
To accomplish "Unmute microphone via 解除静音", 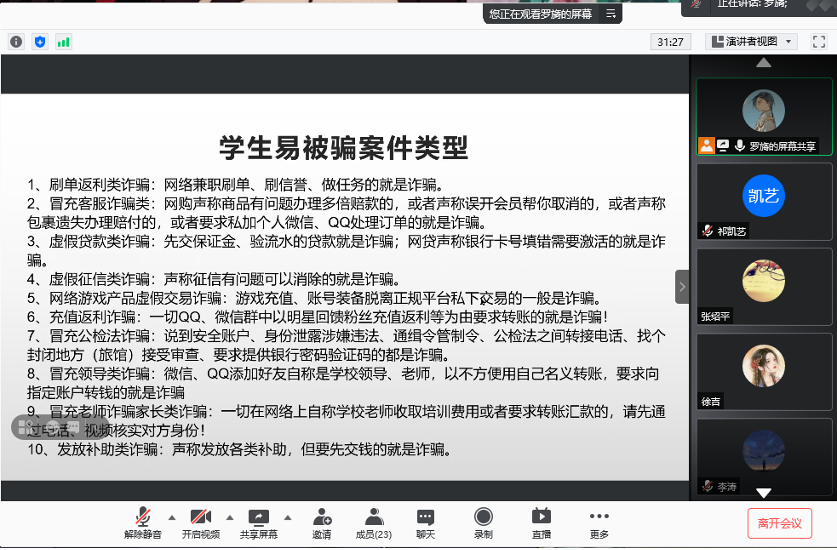I will (x=144, y=522).
